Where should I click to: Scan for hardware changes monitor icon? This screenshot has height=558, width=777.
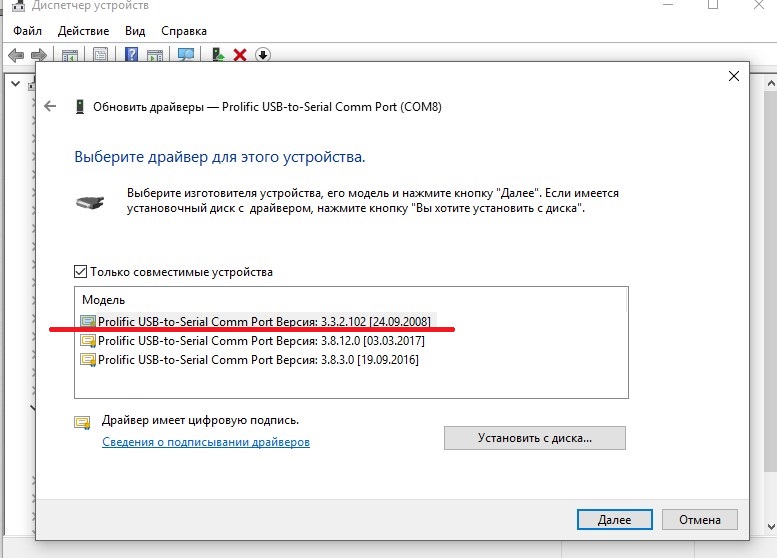coord(186,55)
